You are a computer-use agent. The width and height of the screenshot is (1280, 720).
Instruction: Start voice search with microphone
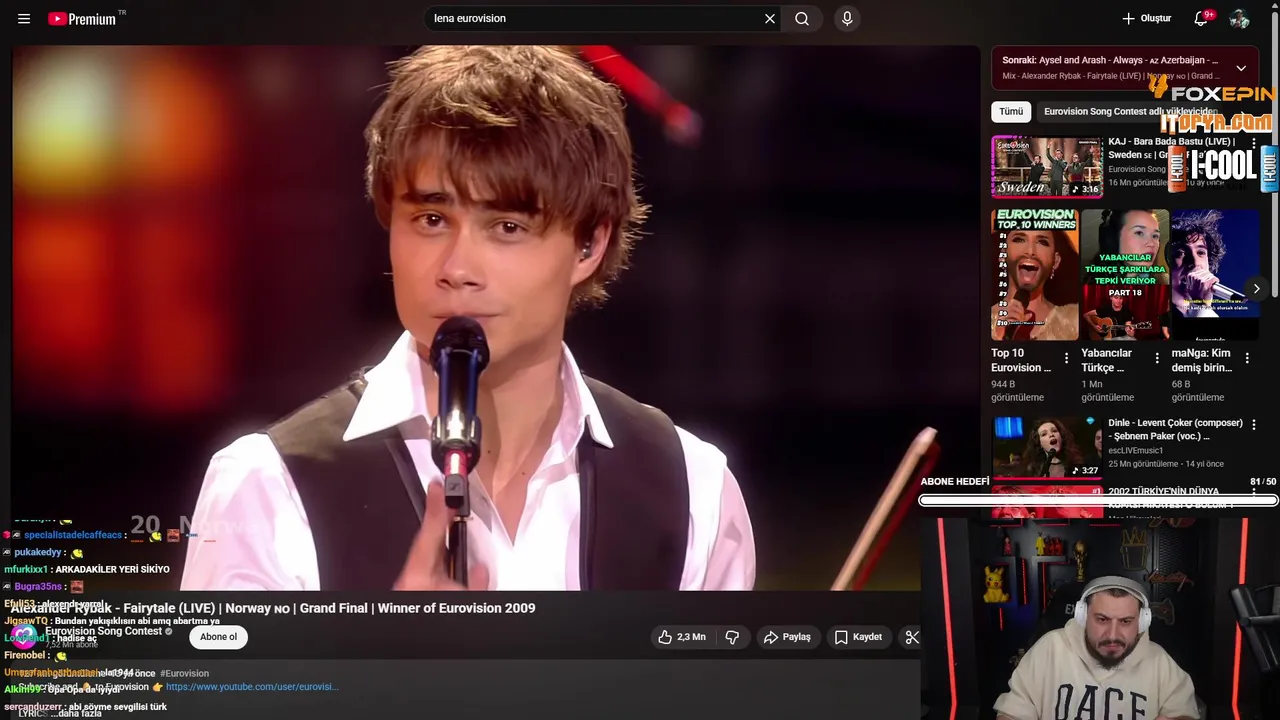tap(847, 19)
